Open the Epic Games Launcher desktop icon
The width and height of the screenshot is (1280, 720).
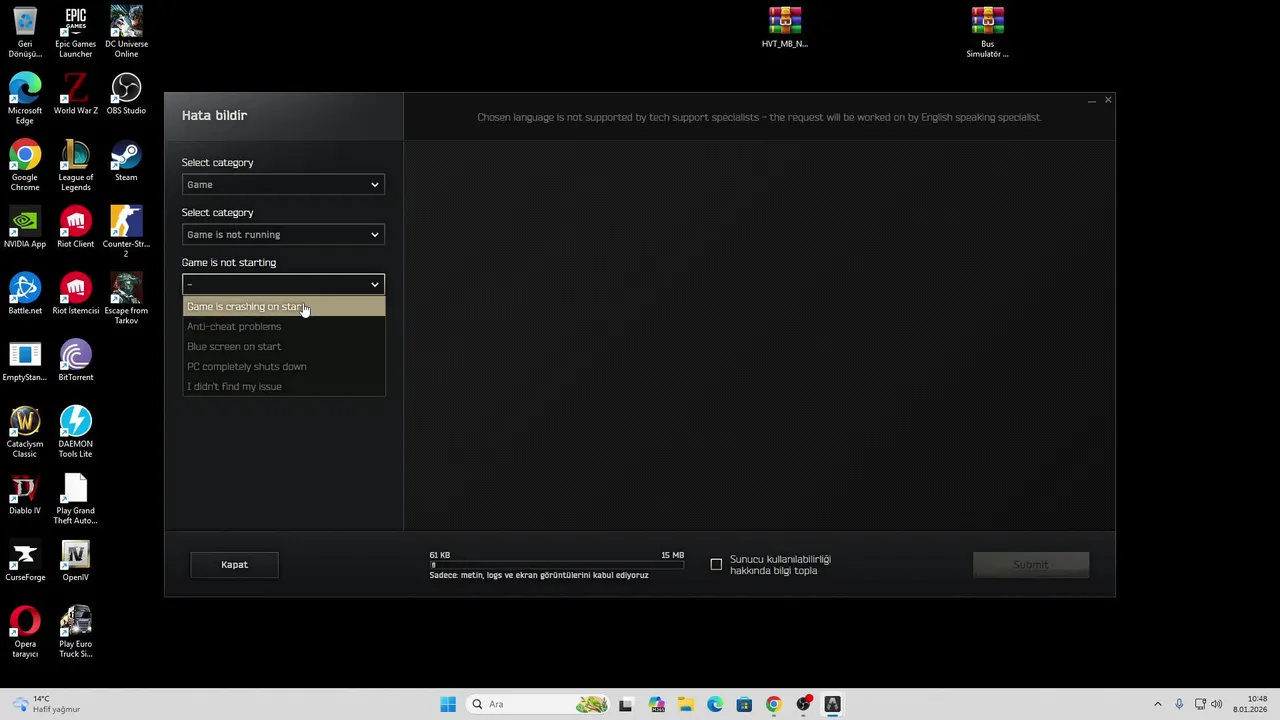pos(75,32)
